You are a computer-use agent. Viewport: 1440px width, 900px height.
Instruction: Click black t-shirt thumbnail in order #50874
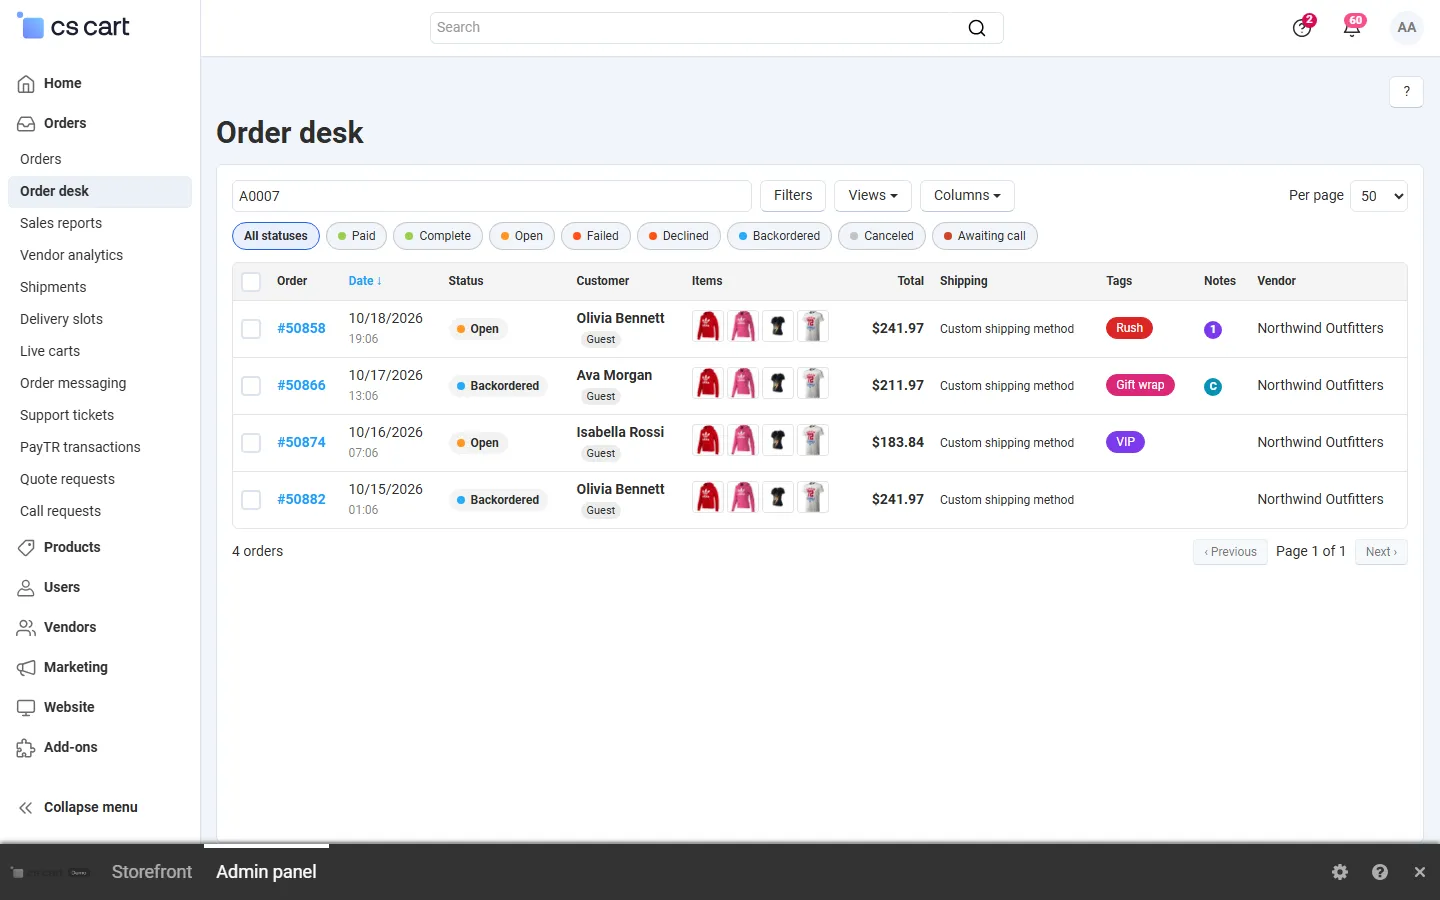point(778,440)
